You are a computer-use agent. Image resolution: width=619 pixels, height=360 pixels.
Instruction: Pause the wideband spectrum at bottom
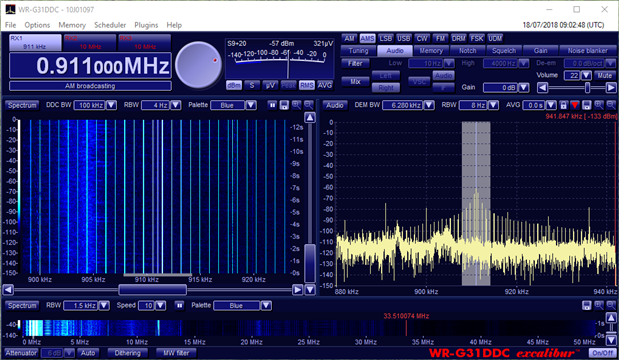(x=179, y=306)
